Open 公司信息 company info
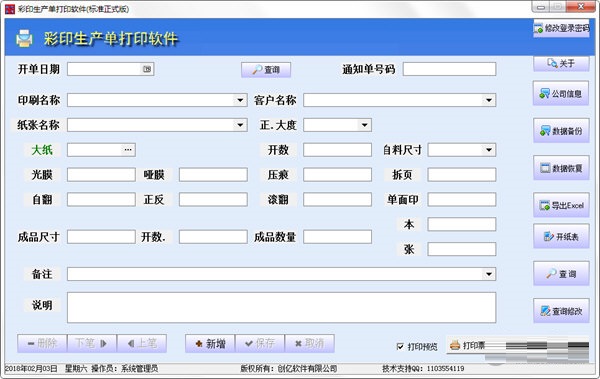The image size is (600, 379). pos(561,93)
